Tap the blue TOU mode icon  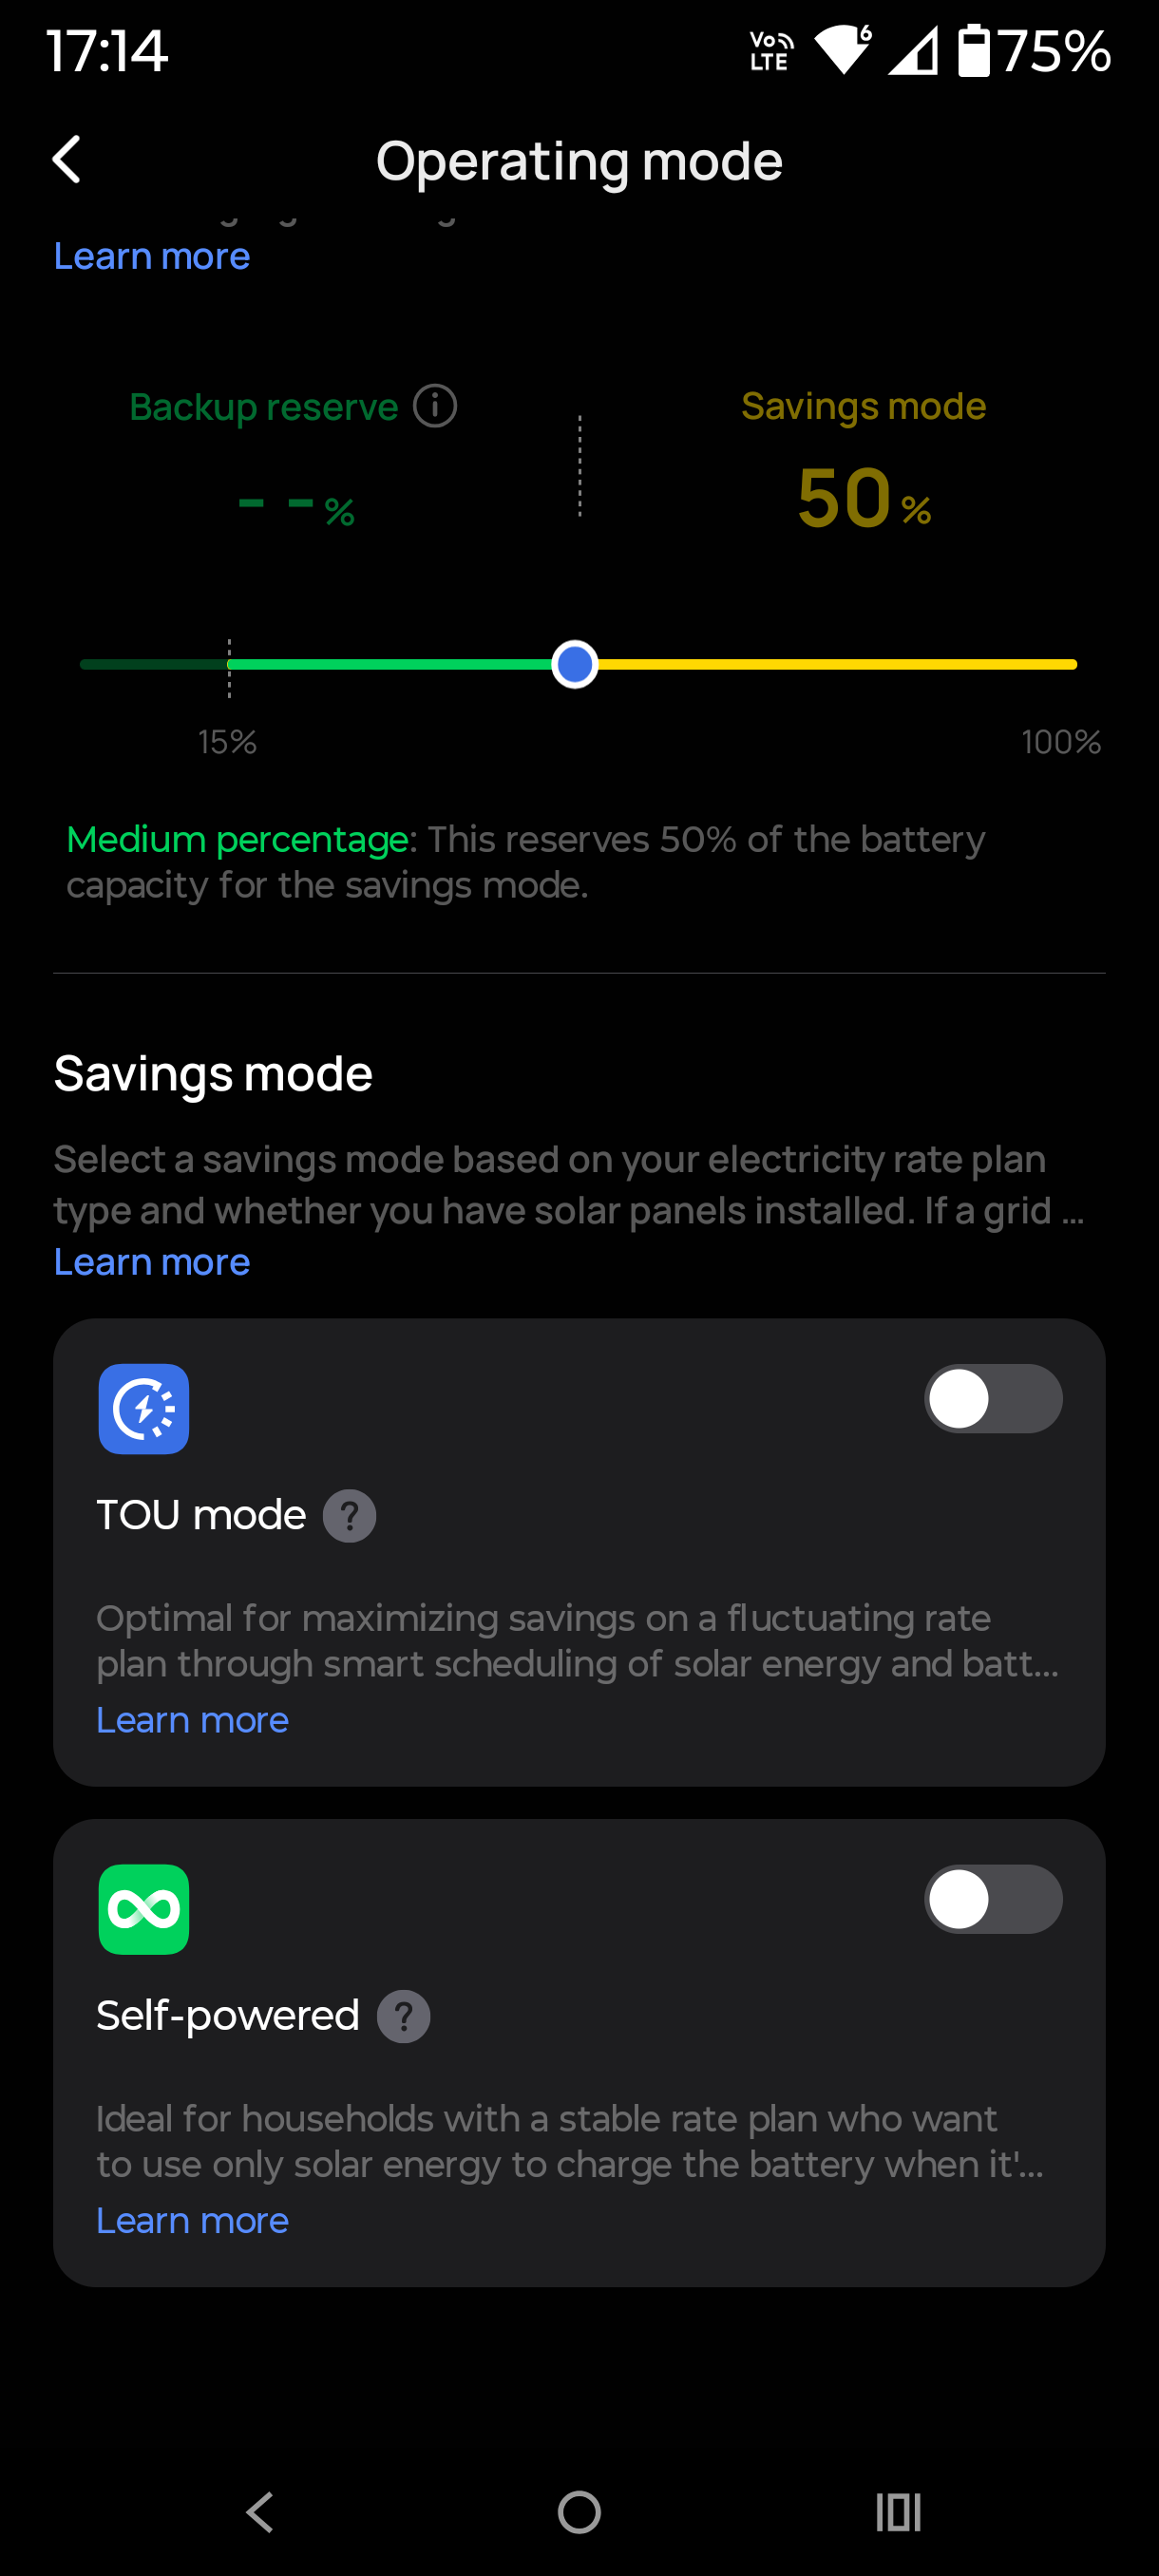point(144,1409)
